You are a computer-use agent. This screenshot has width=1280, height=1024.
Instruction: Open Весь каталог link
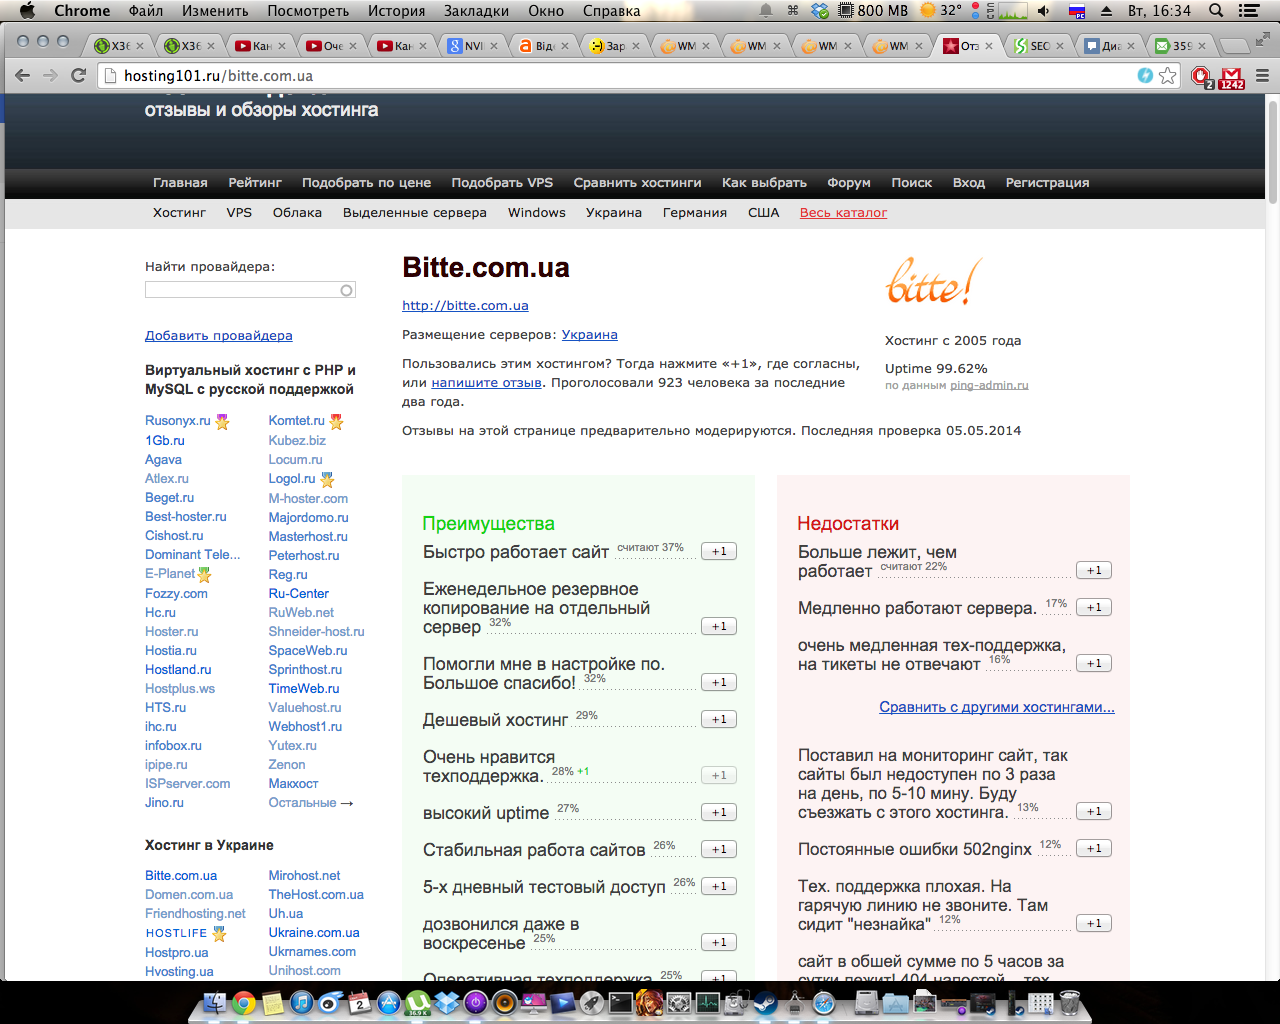843,212
